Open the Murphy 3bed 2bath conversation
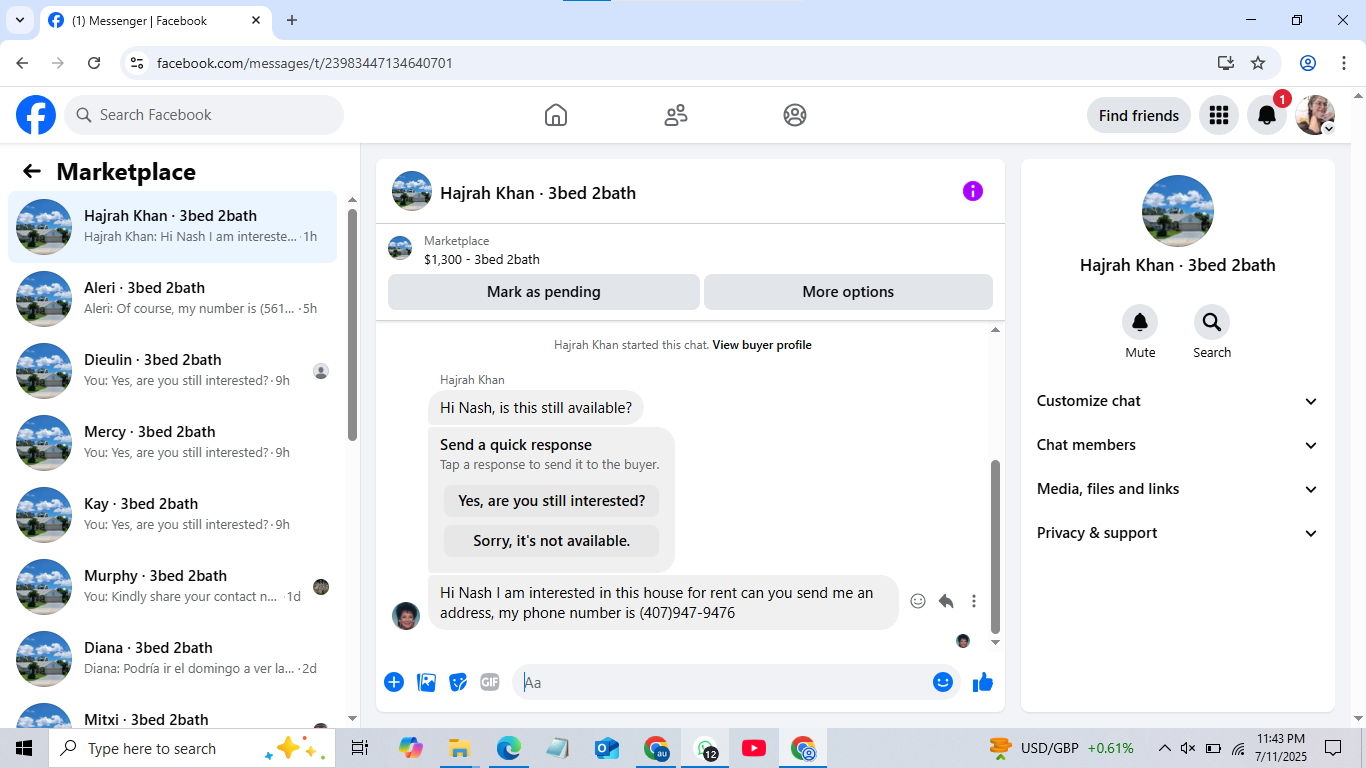The height and width of the screenshot is (768, 1366). click(x=173, y=587)
